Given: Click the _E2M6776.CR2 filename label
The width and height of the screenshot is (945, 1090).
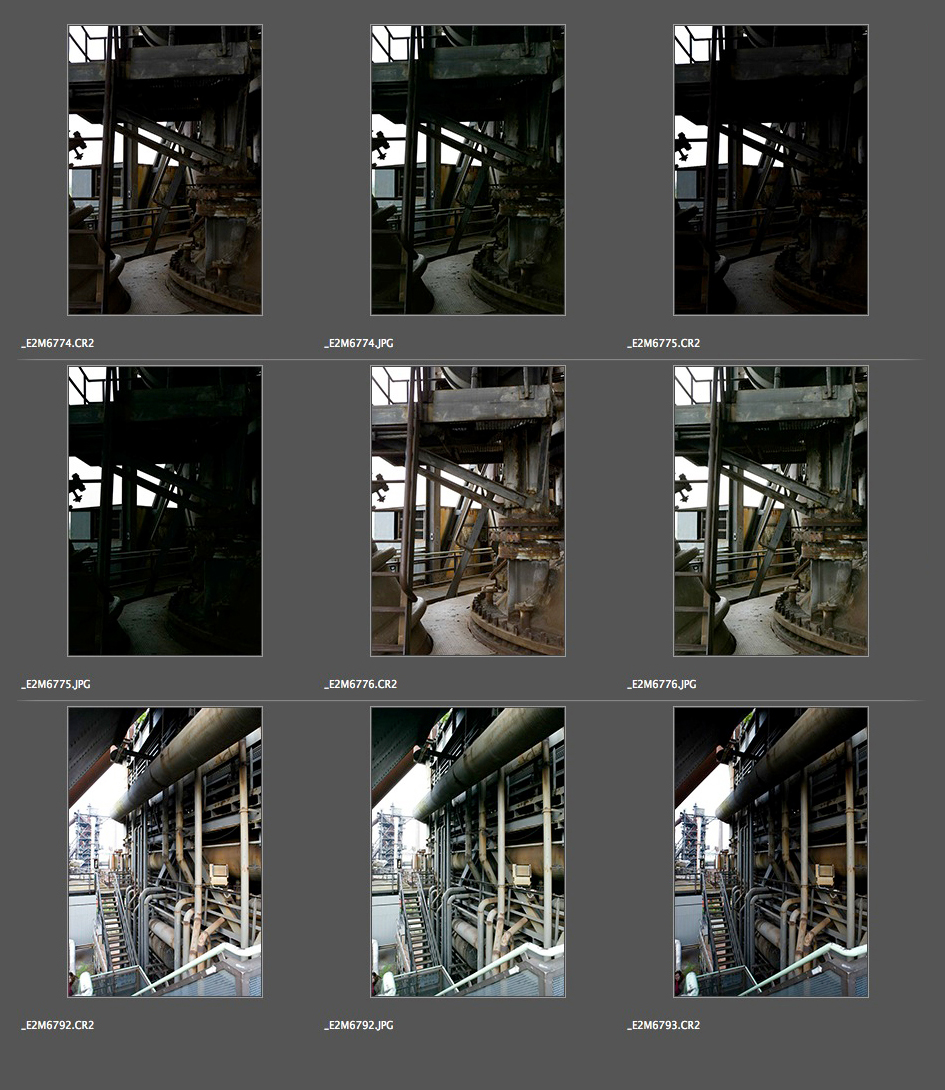Looking at the screenshot, I should (x=361, y=685).
